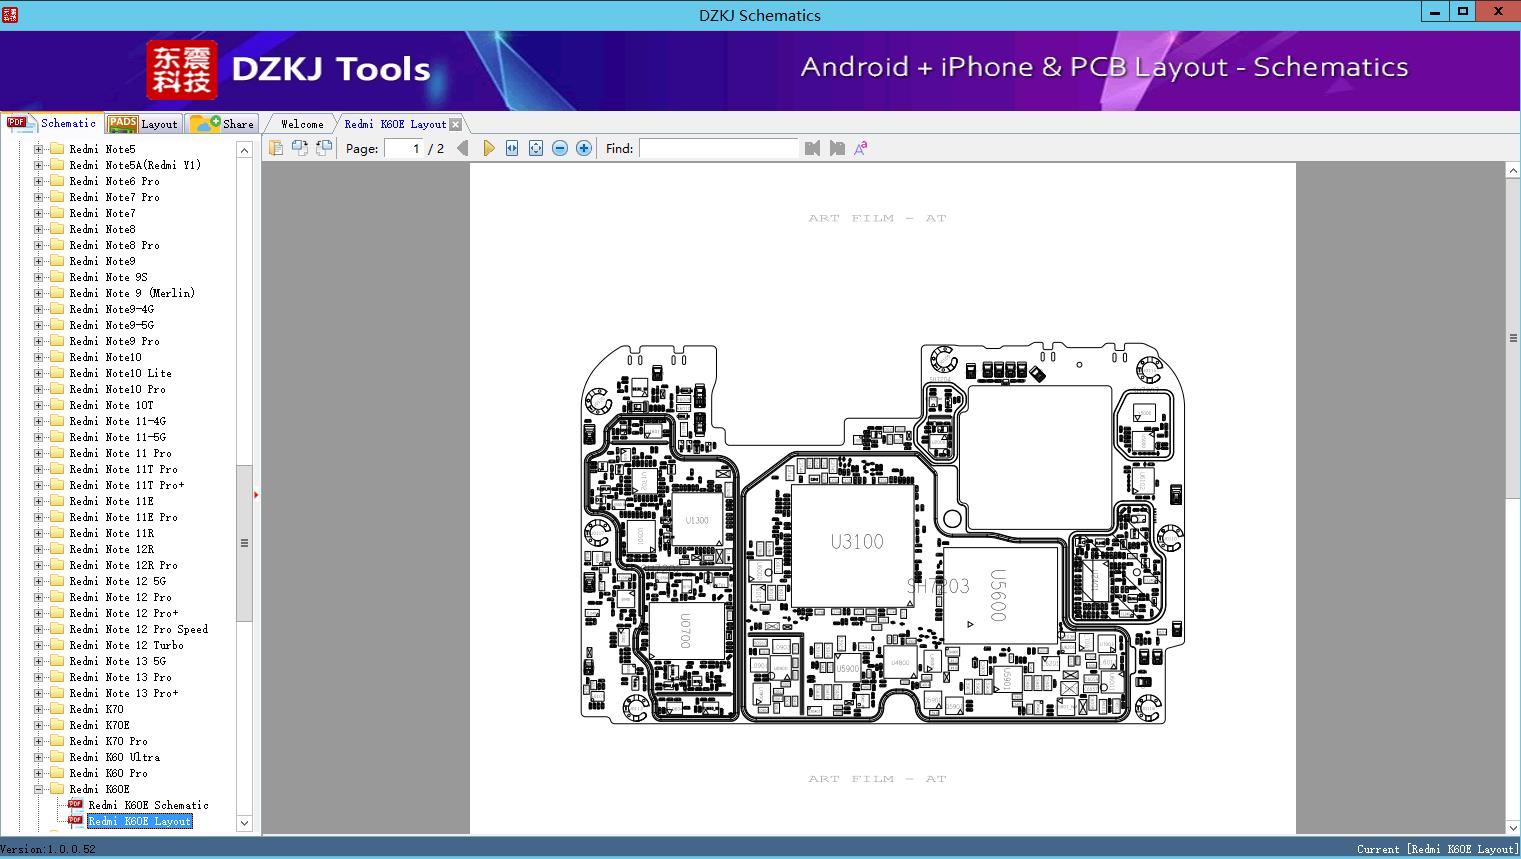Expand the Redmi Note7 Pro node
This screenshot has height=859, width=1521.
click(x=38, y=197)
